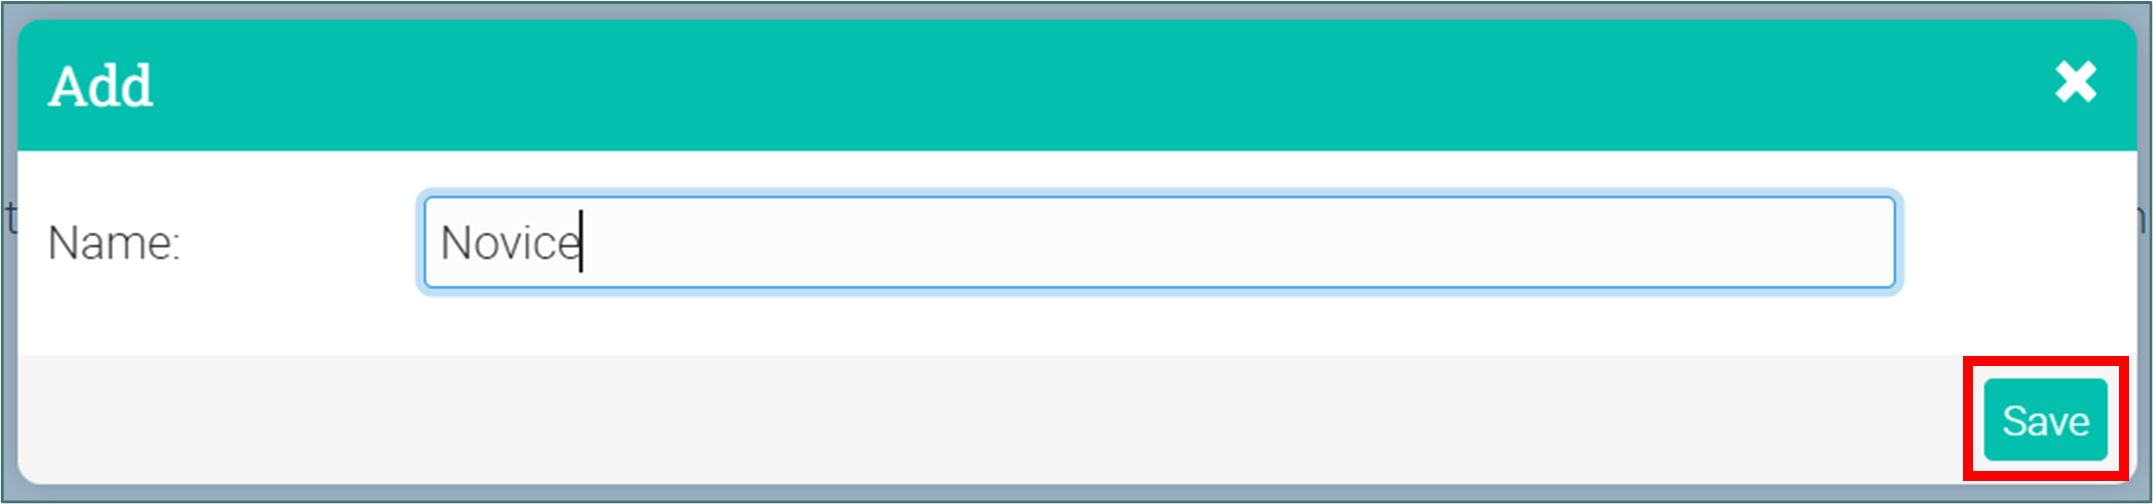Click the Save button
The image size is (2153, 504).
pyautogui.click(x=2046, y=420)
